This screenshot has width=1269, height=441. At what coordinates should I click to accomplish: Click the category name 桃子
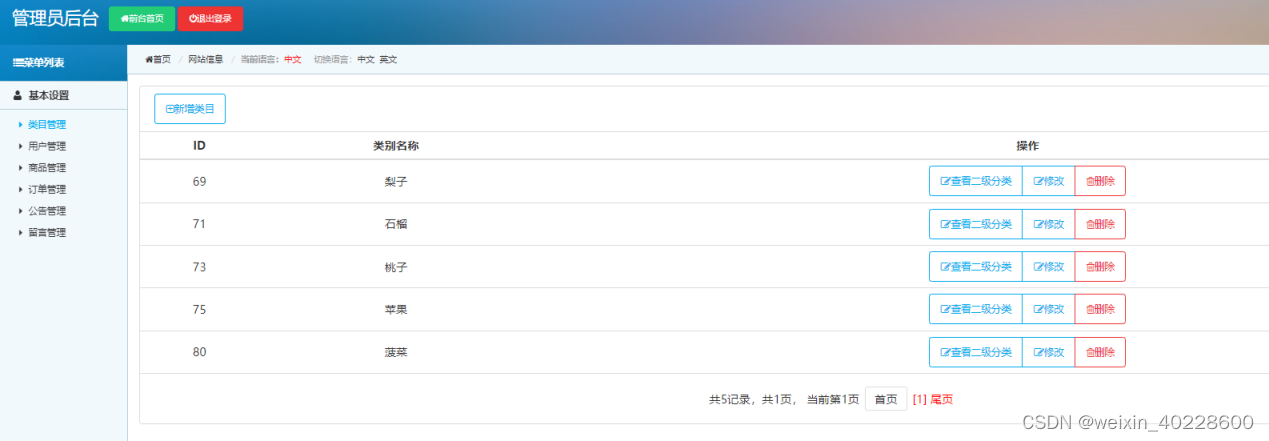[x=396, y=267]
